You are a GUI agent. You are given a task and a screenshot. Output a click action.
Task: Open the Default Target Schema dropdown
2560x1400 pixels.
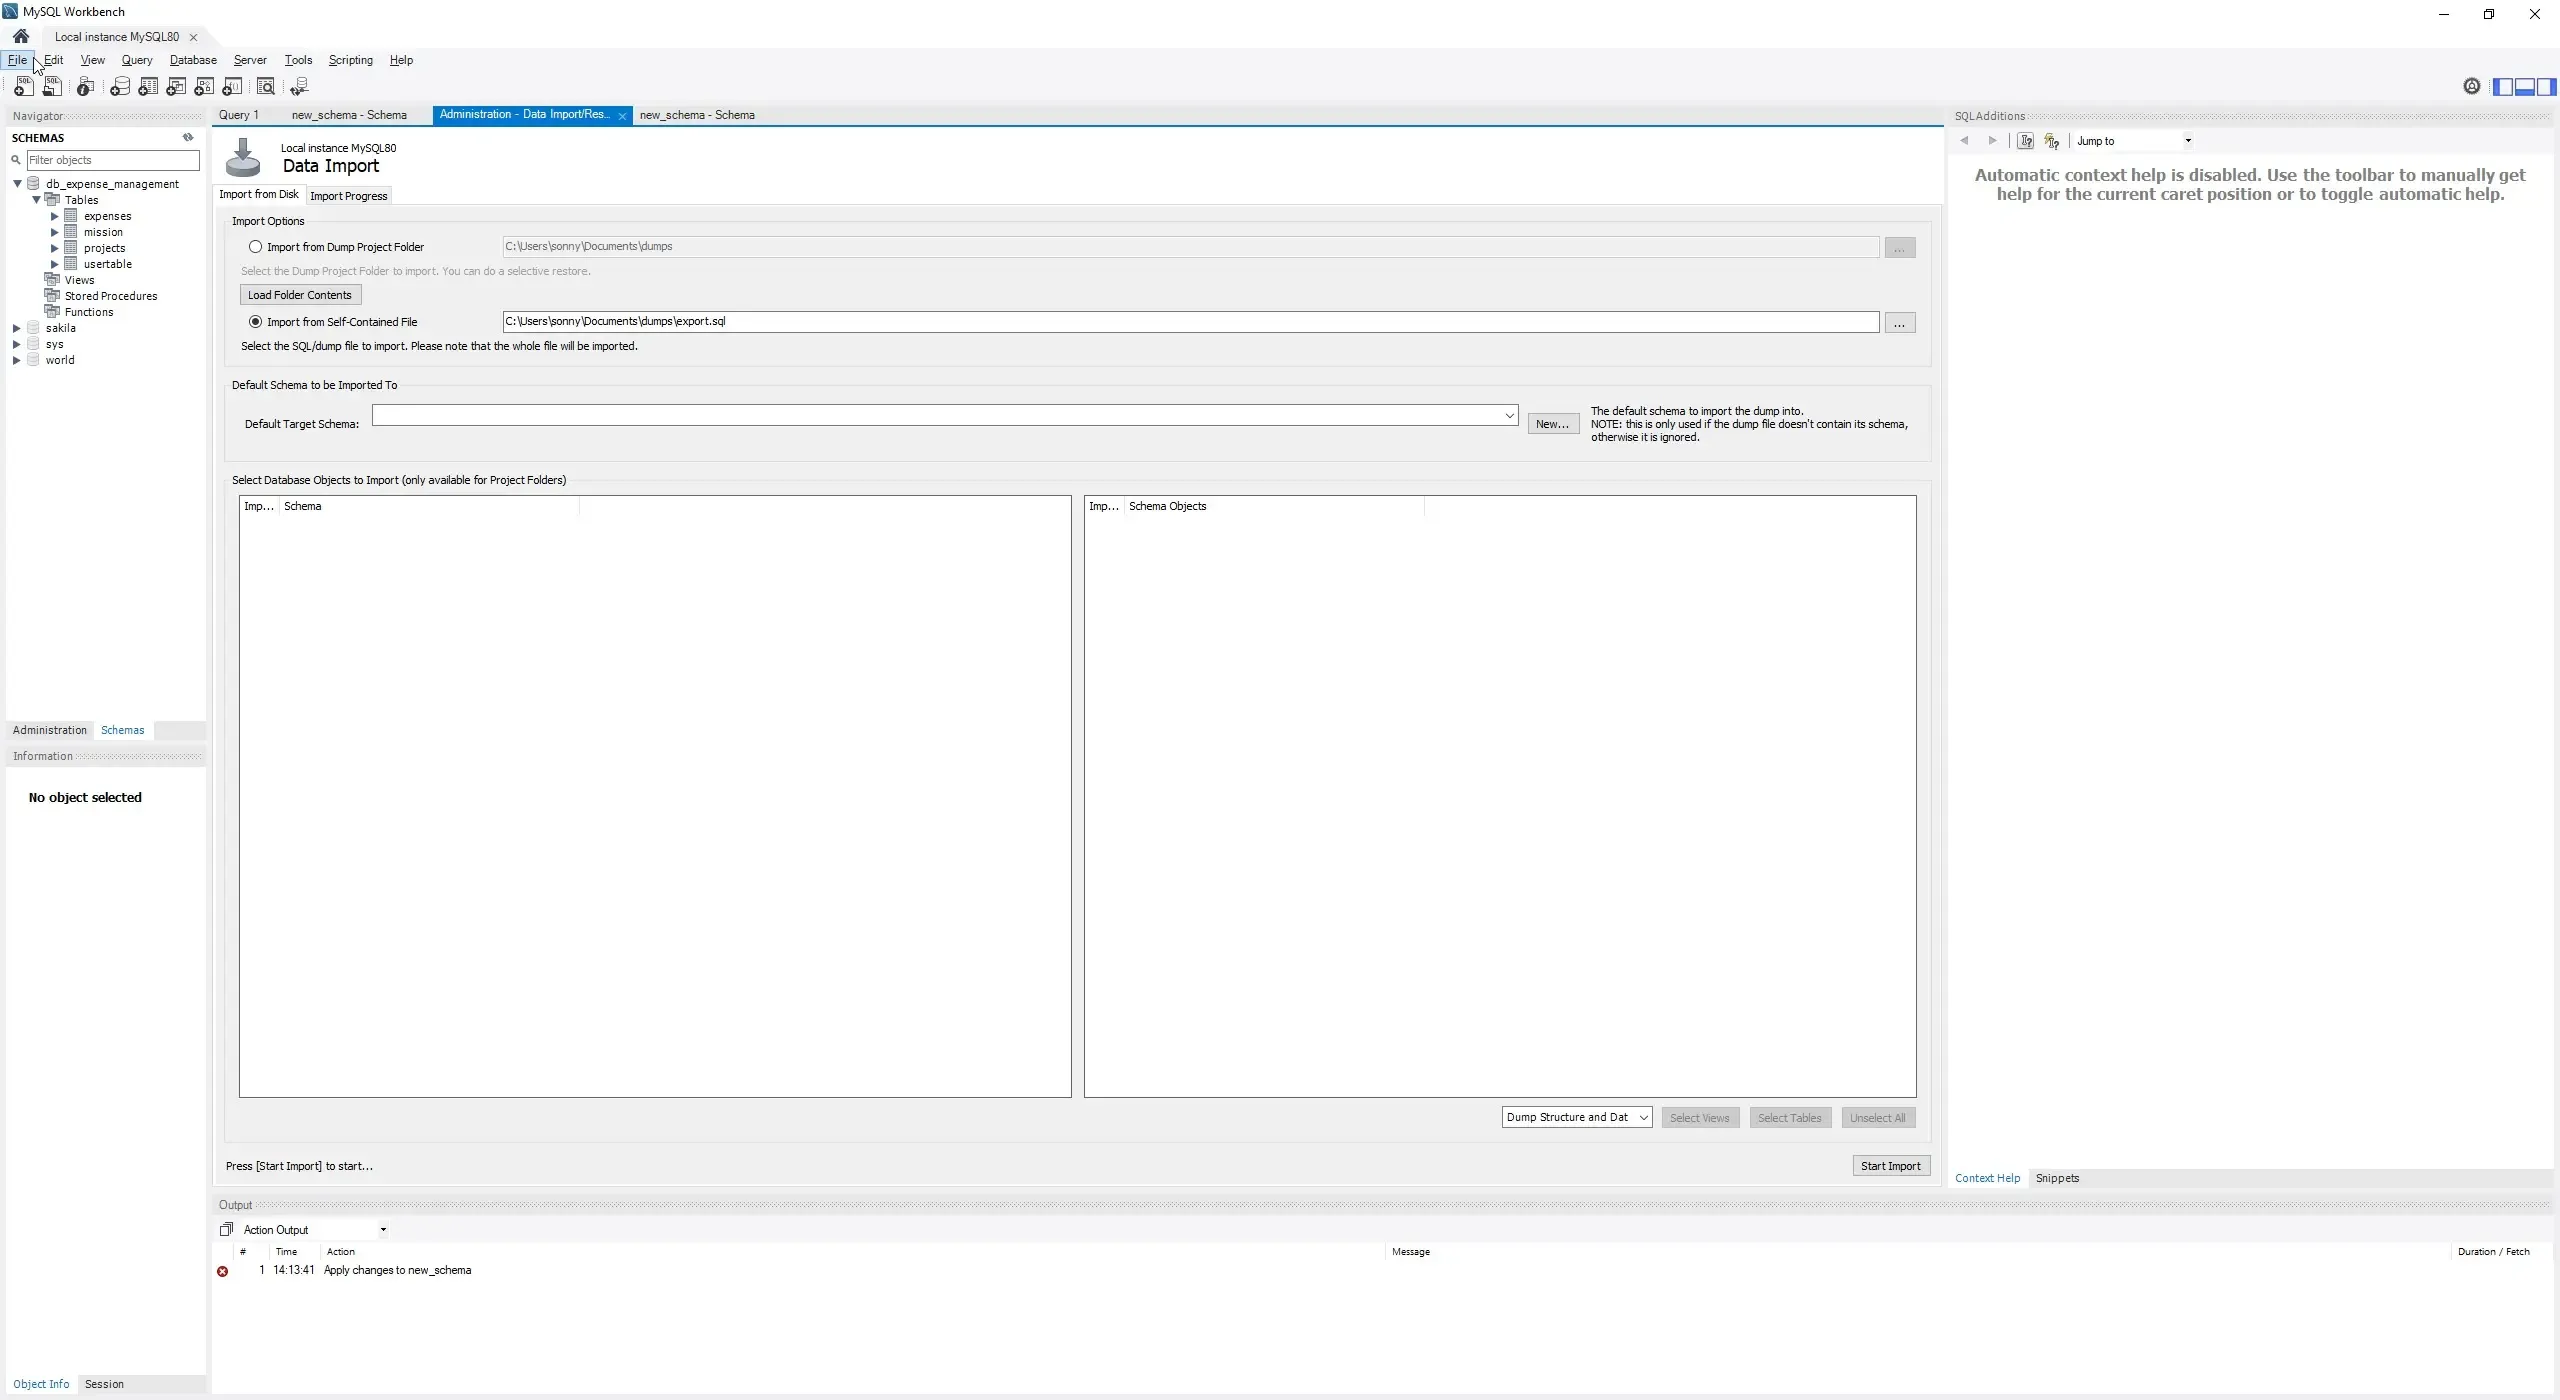point(1509,415)
